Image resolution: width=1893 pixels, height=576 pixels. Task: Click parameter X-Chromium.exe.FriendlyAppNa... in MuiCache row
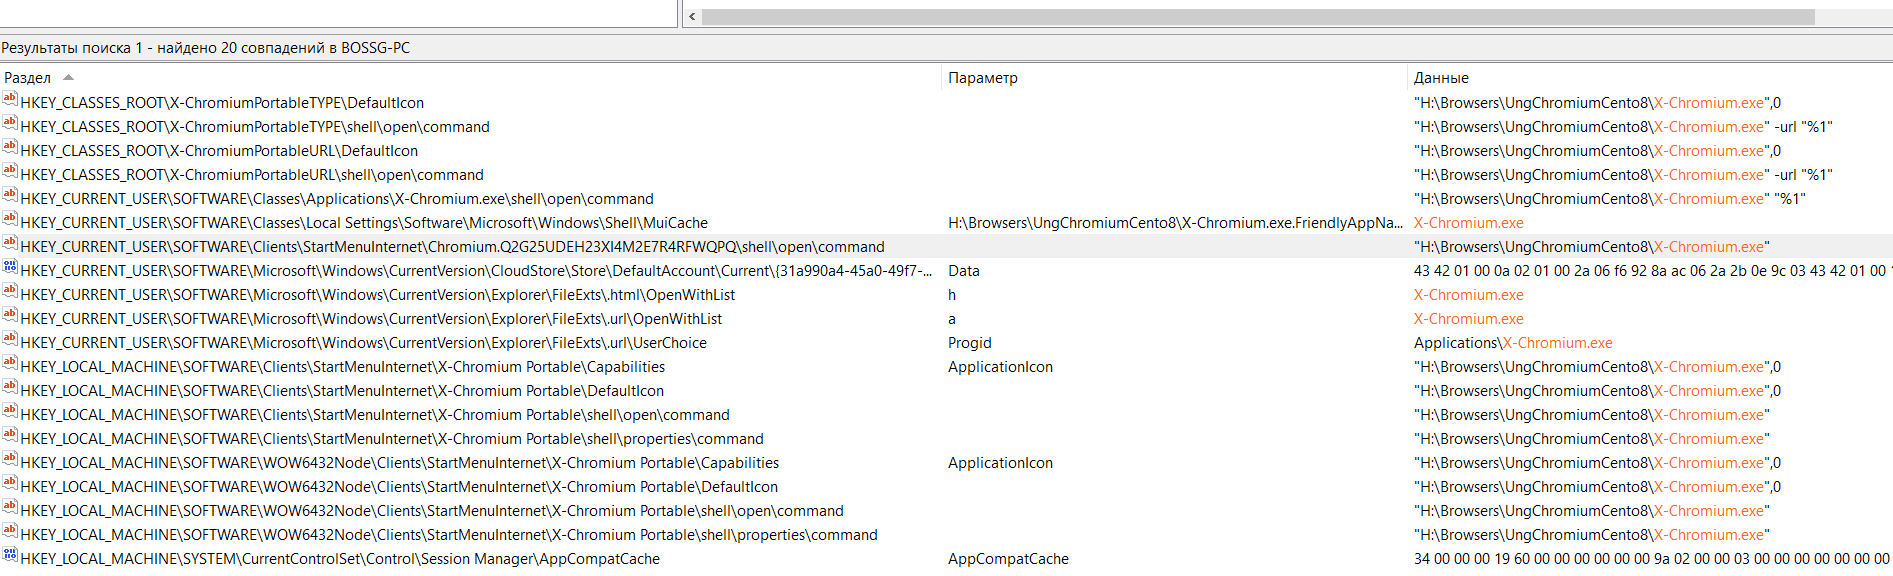(1175, 223)
